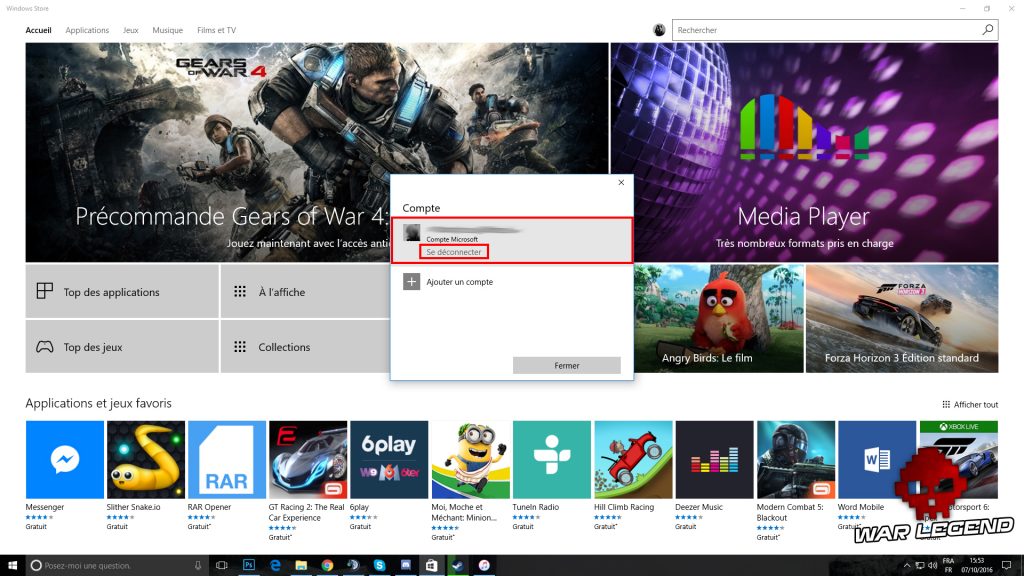This screenshot has height=576, width=1024.
Task: Open the Angry Birds: Le film thumbnail
Action: click(718, 318)
